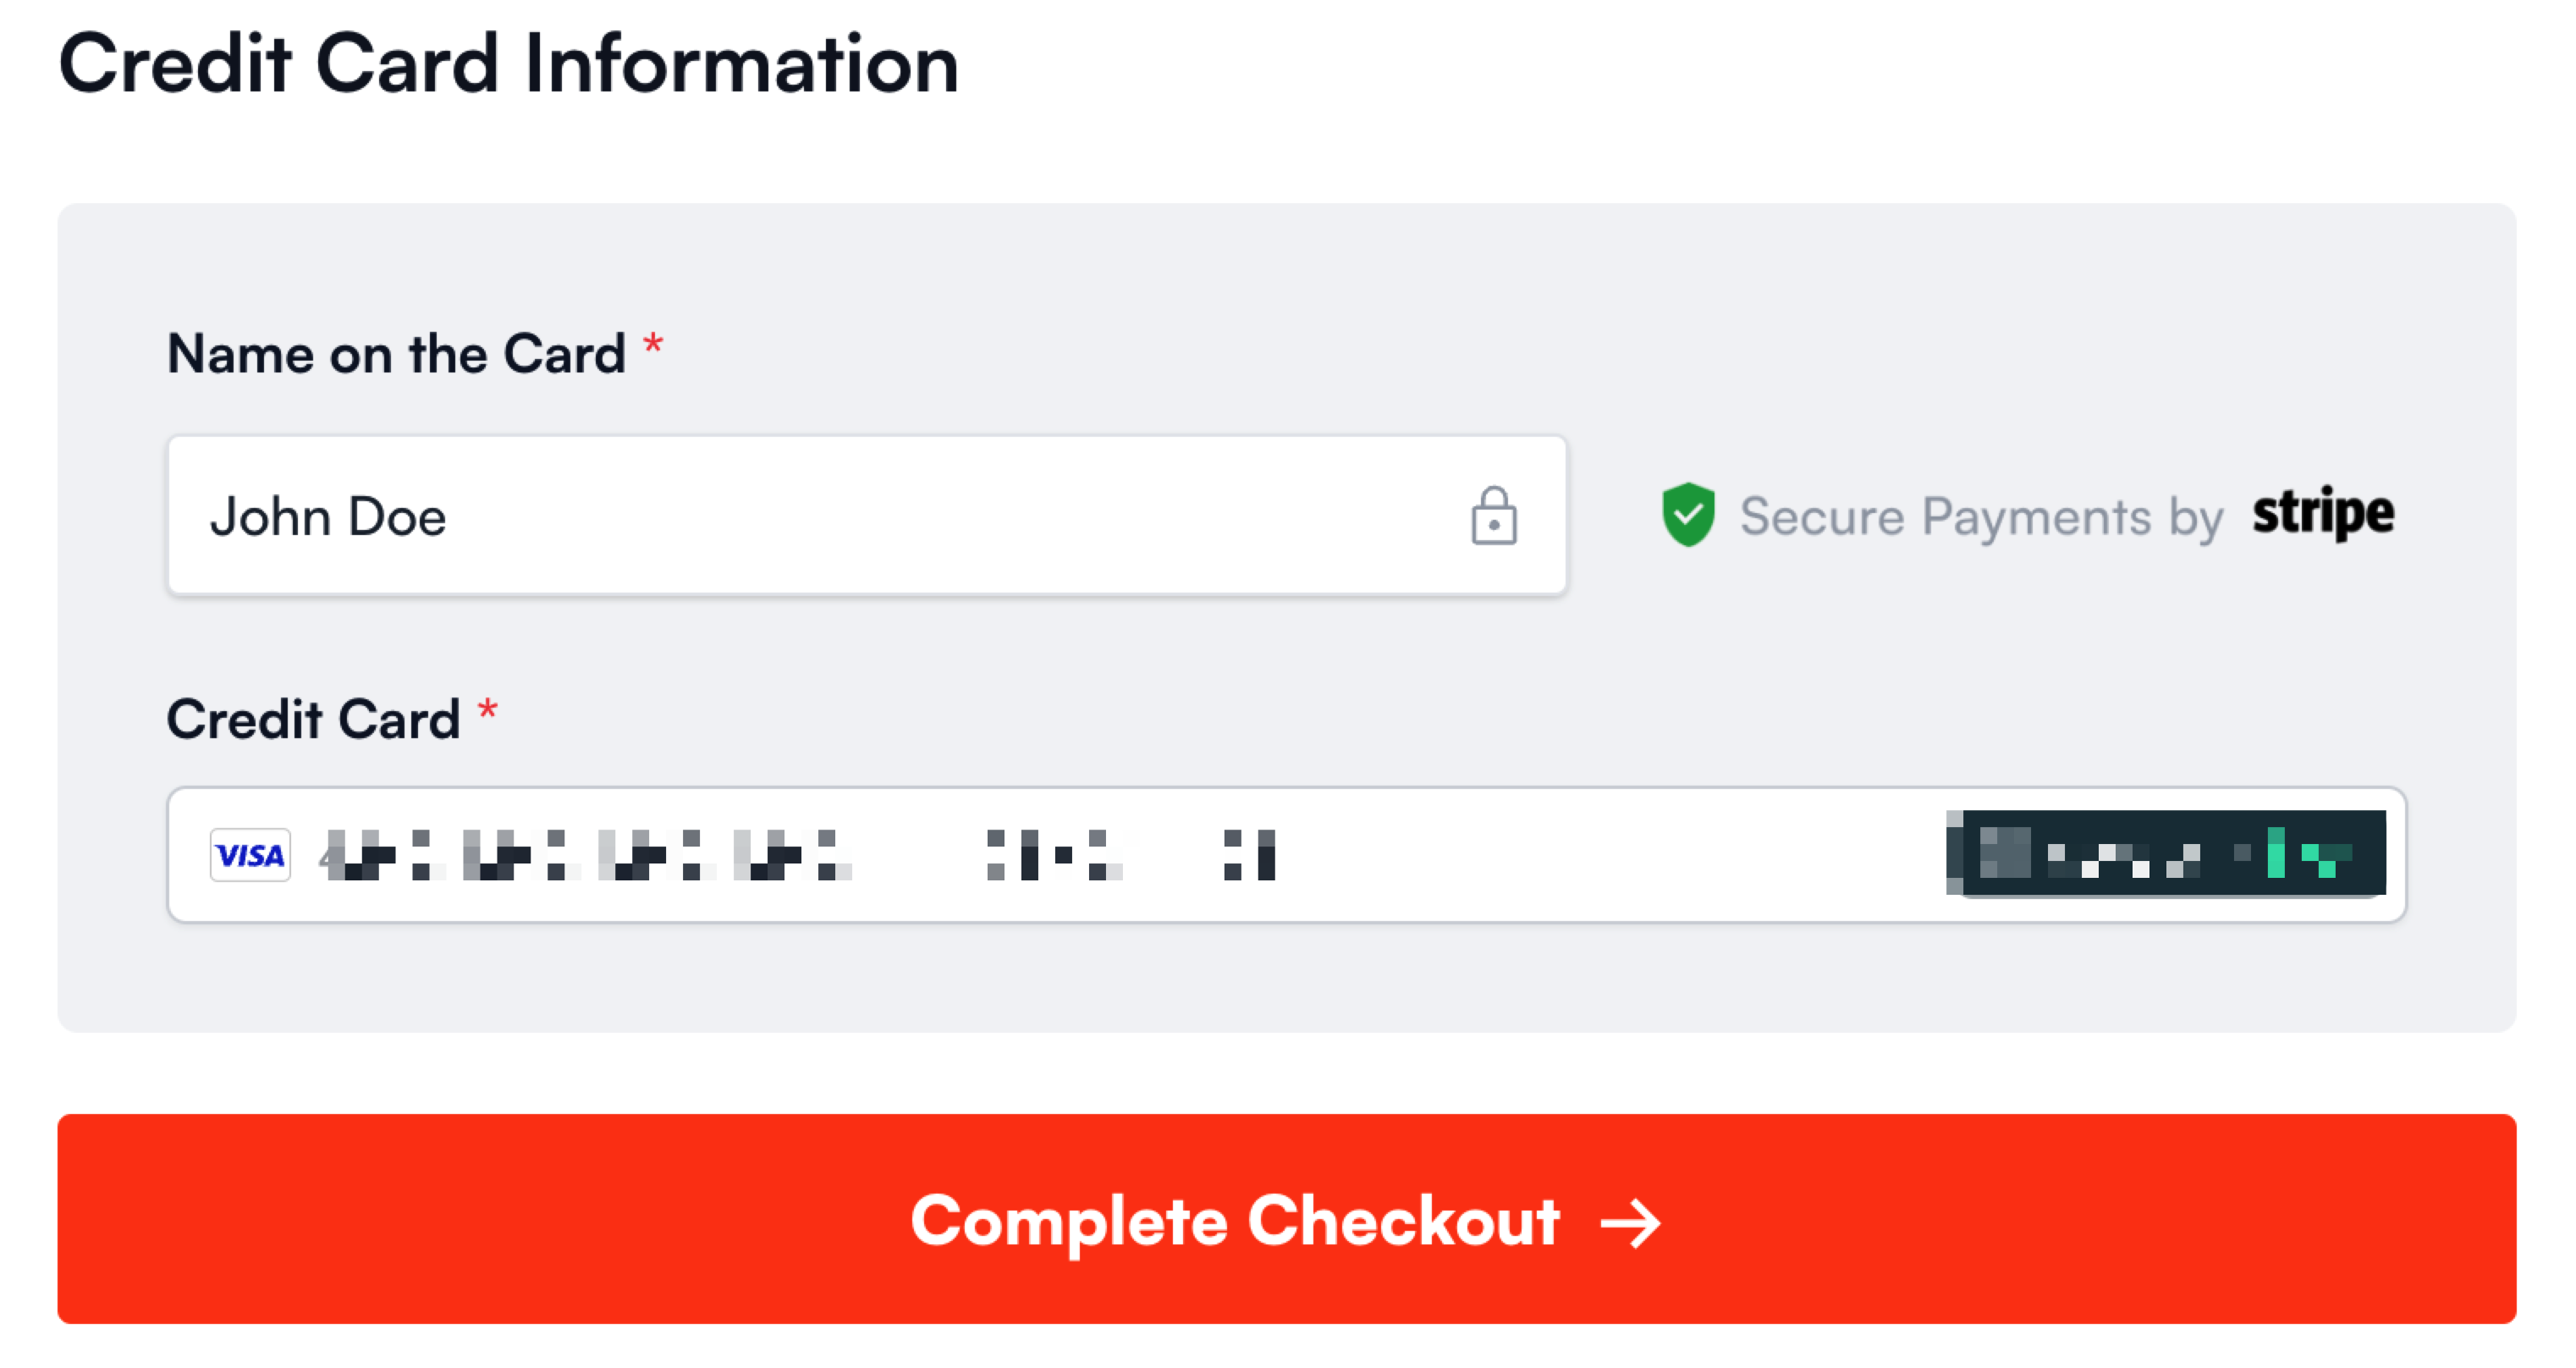Screen dimensions: 2576x1368
Task: Click the Name on the Card label
Action: click(x=396, y=354)
